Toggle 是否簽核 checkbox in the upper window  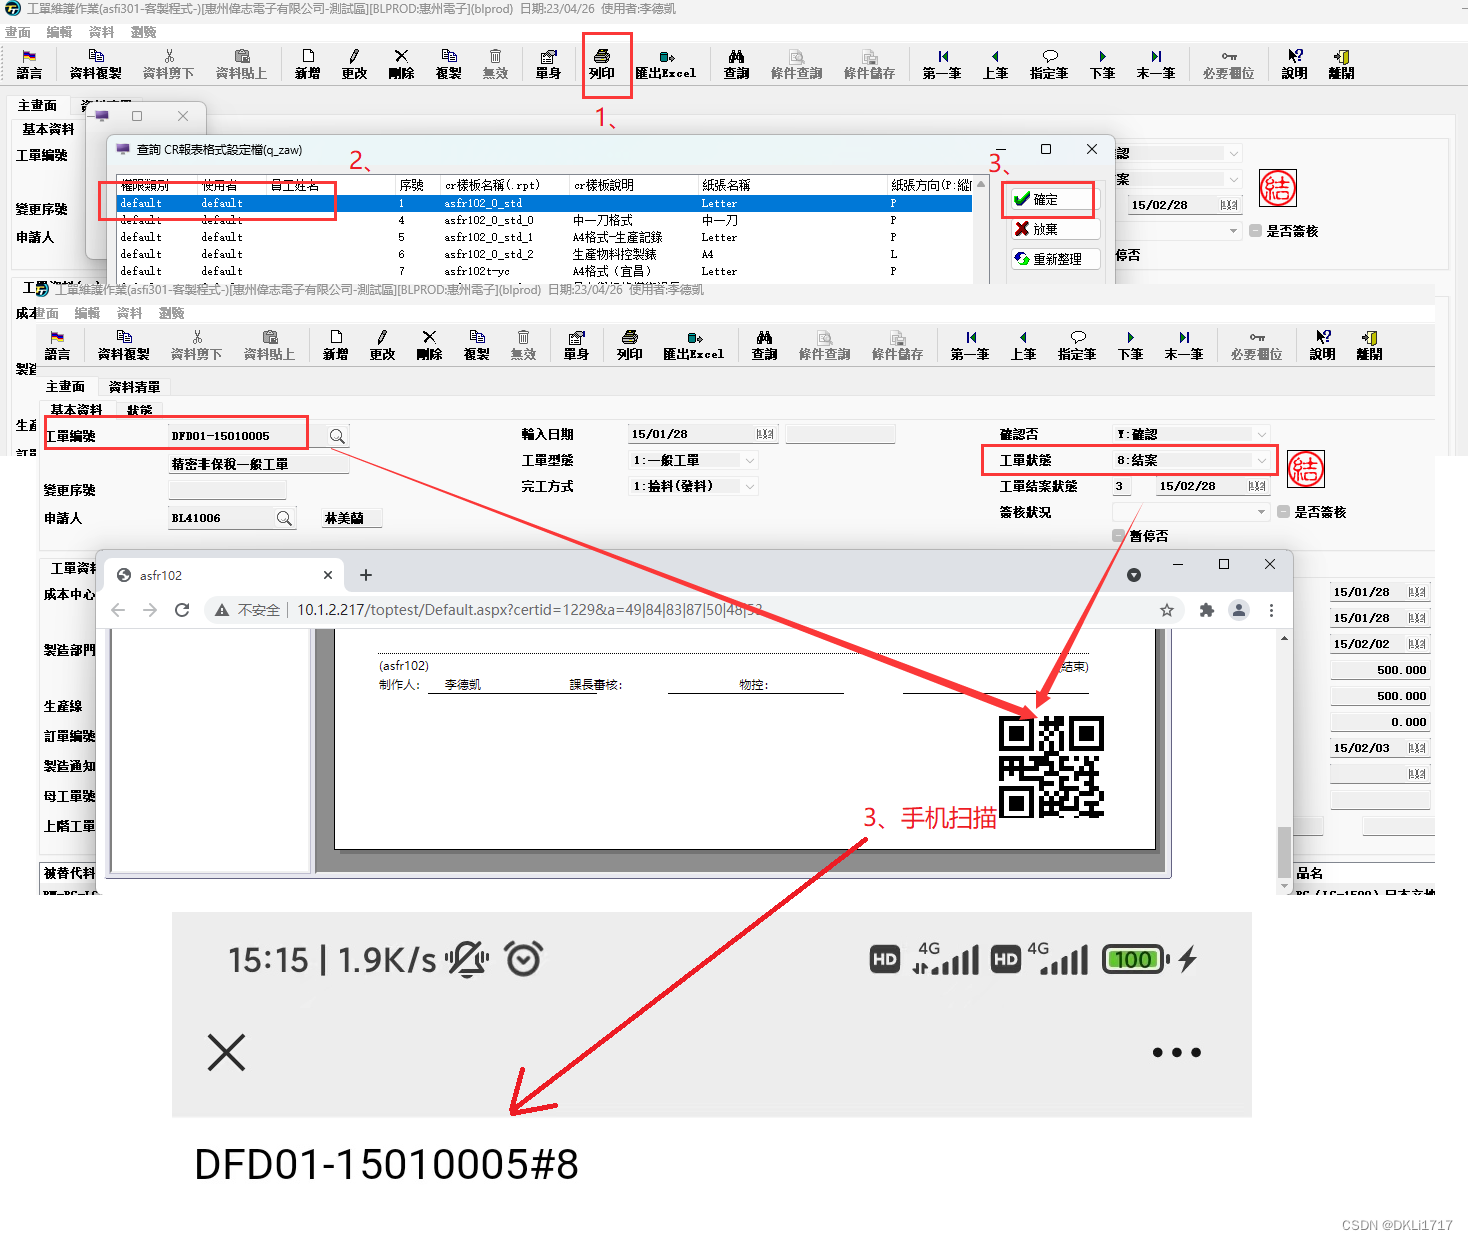[x=1255, y=231]
